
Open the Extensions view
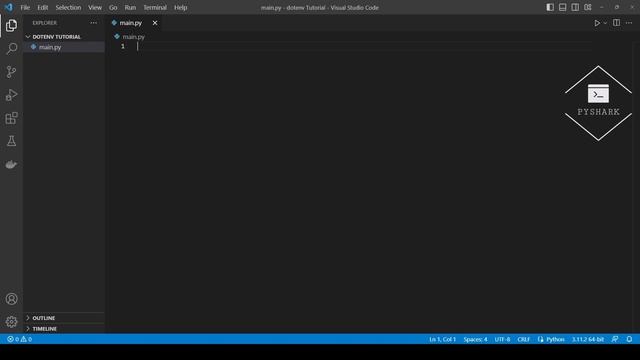11,118
